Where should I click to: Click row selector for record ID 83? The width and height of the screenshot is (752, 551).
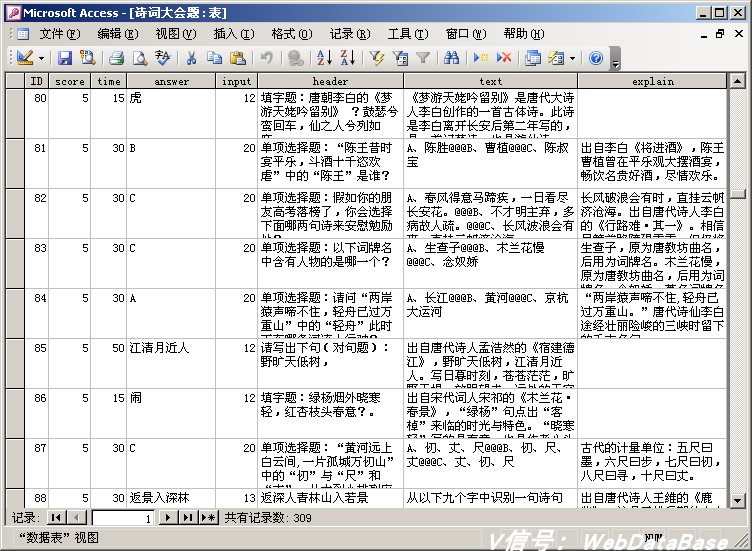tap(15, 263)
